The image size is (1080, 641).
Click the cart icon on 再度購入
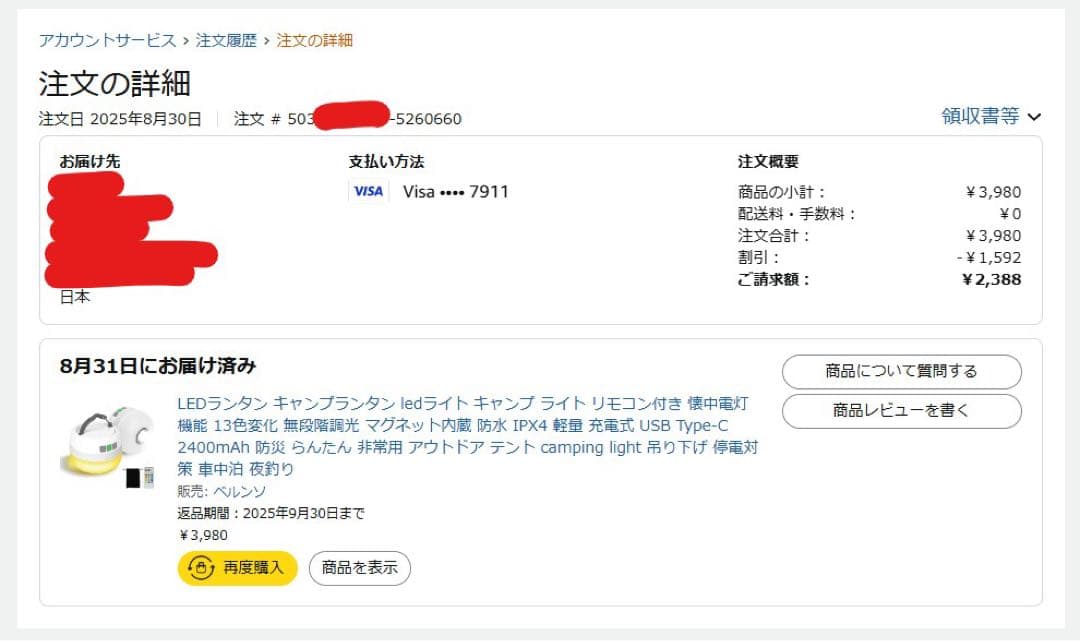[x=201, y=568]
